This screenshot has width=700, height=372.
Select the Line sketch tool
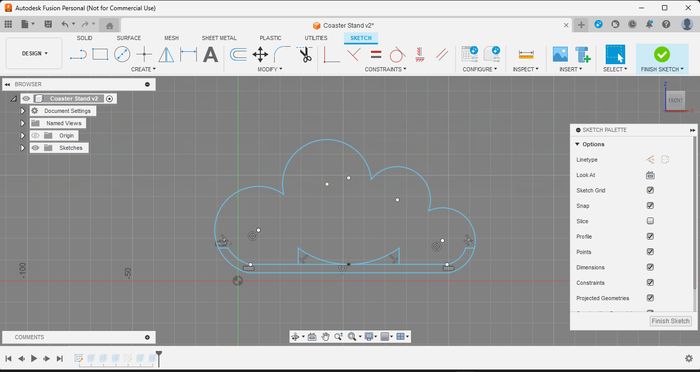click(78, 54)
